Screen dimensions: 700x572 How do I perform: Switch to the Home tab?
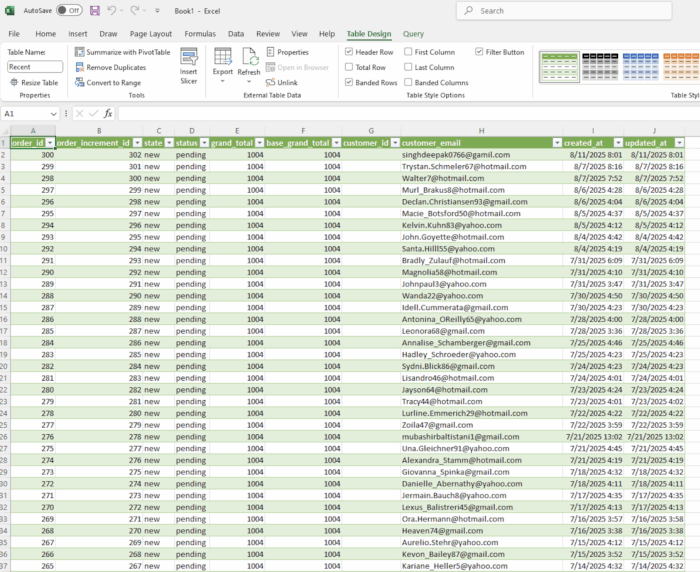tap(46, 34)
